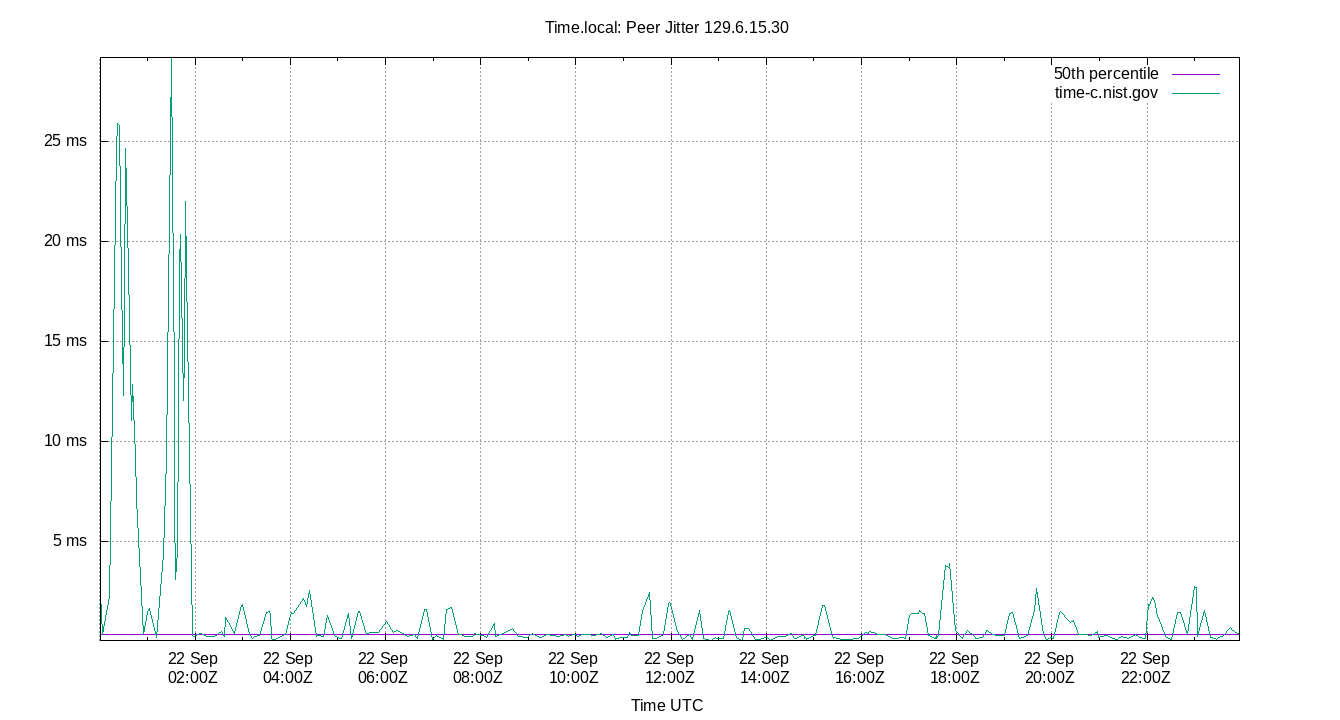Click the '22 Sep 20:00Z' x-axis label
The width and height of the screenshot is (1340, 720).
tap(1049, 668)
